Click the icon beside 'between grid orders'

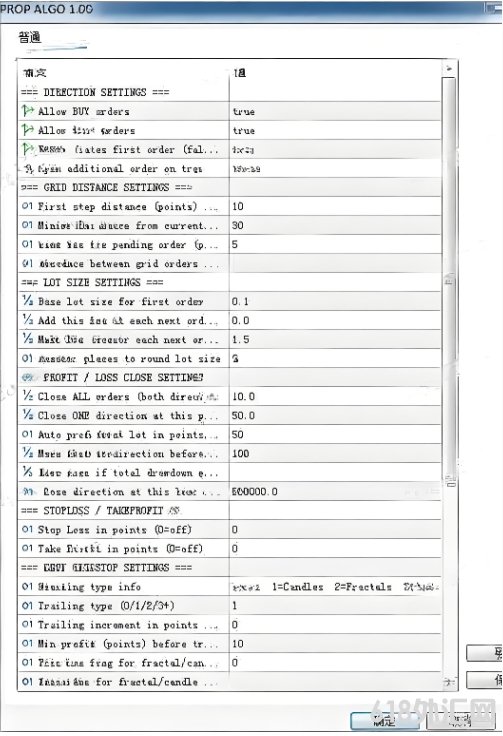(28, 263)
